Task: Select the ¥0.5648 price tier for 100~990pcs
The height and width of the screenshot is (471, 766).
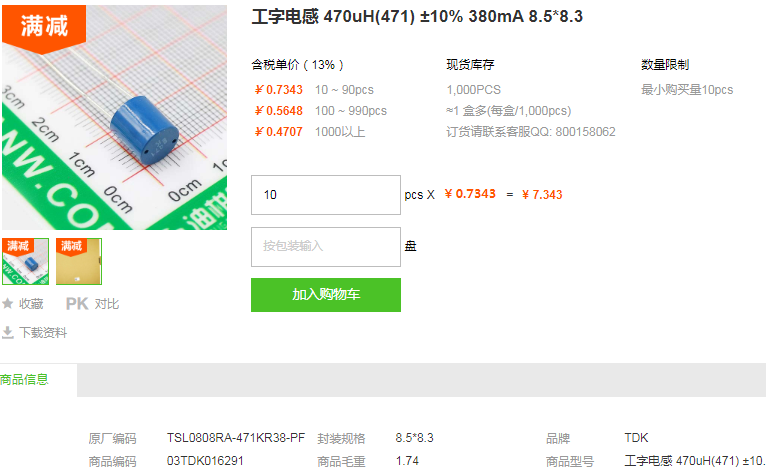Action: (x=320, y=111)
